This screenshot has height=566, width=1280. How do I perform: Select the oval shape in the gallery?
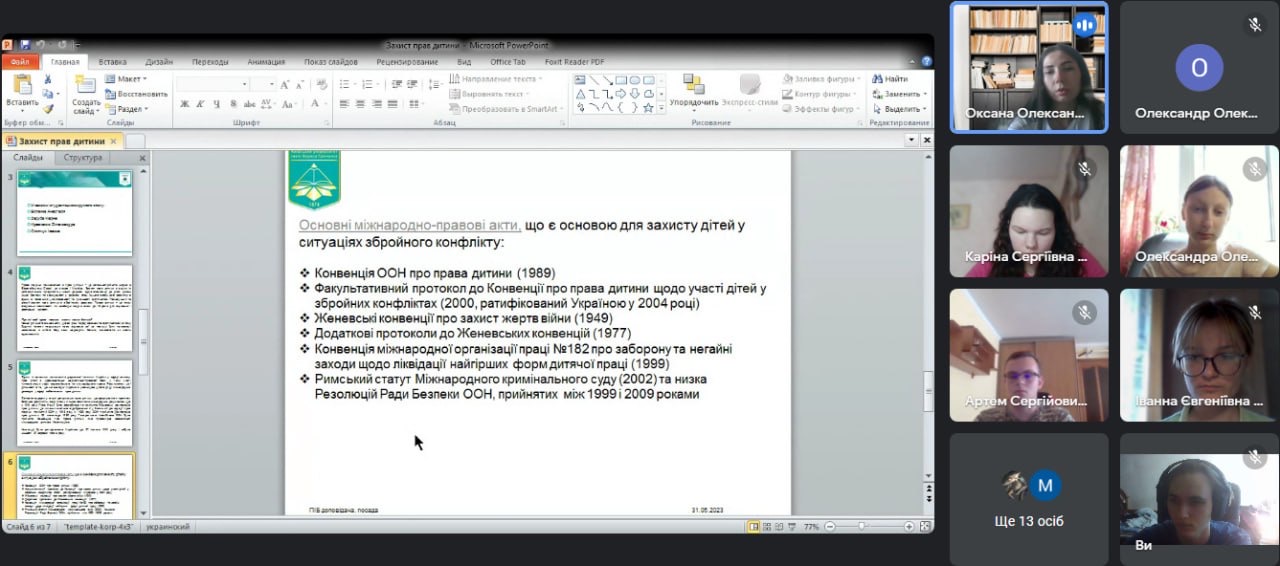pos(634,80)
